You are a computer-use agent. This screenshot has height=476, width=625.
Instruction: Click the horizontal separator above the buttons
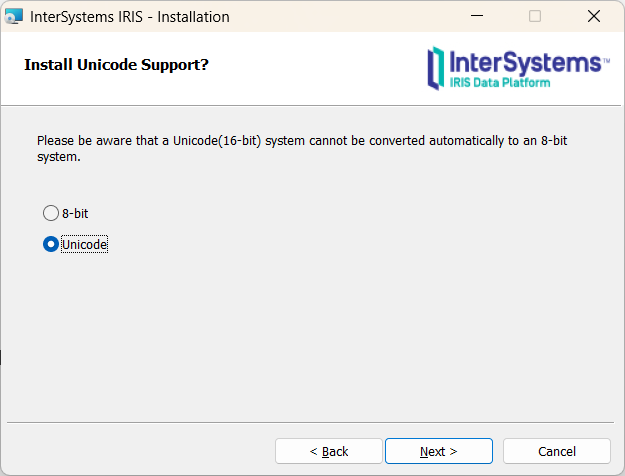[x=312, y=422]
